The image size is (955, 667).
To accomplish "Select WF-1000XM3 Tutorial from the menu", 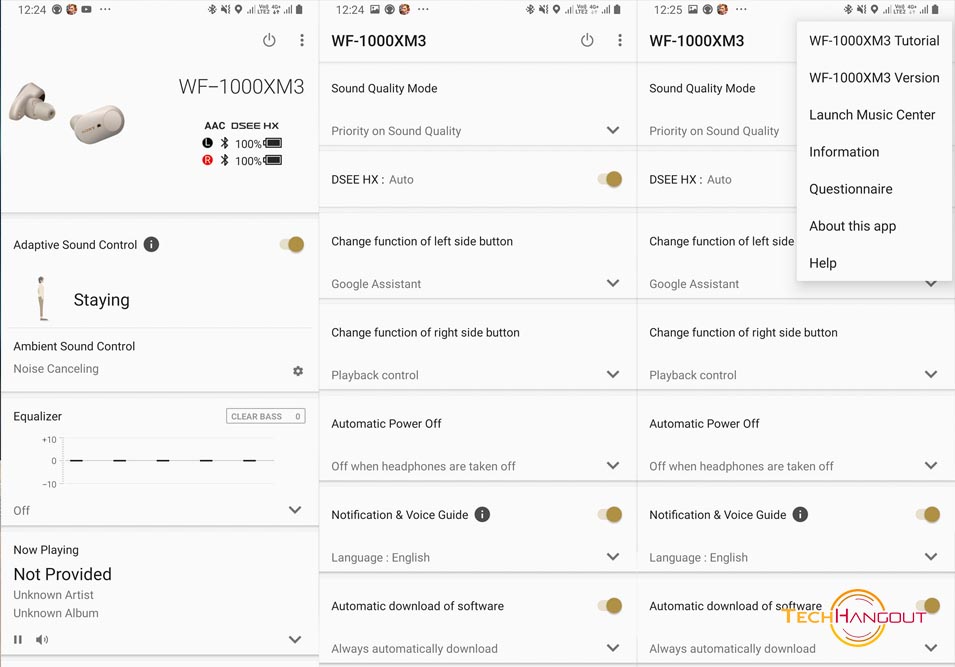I will click(874, 41).
